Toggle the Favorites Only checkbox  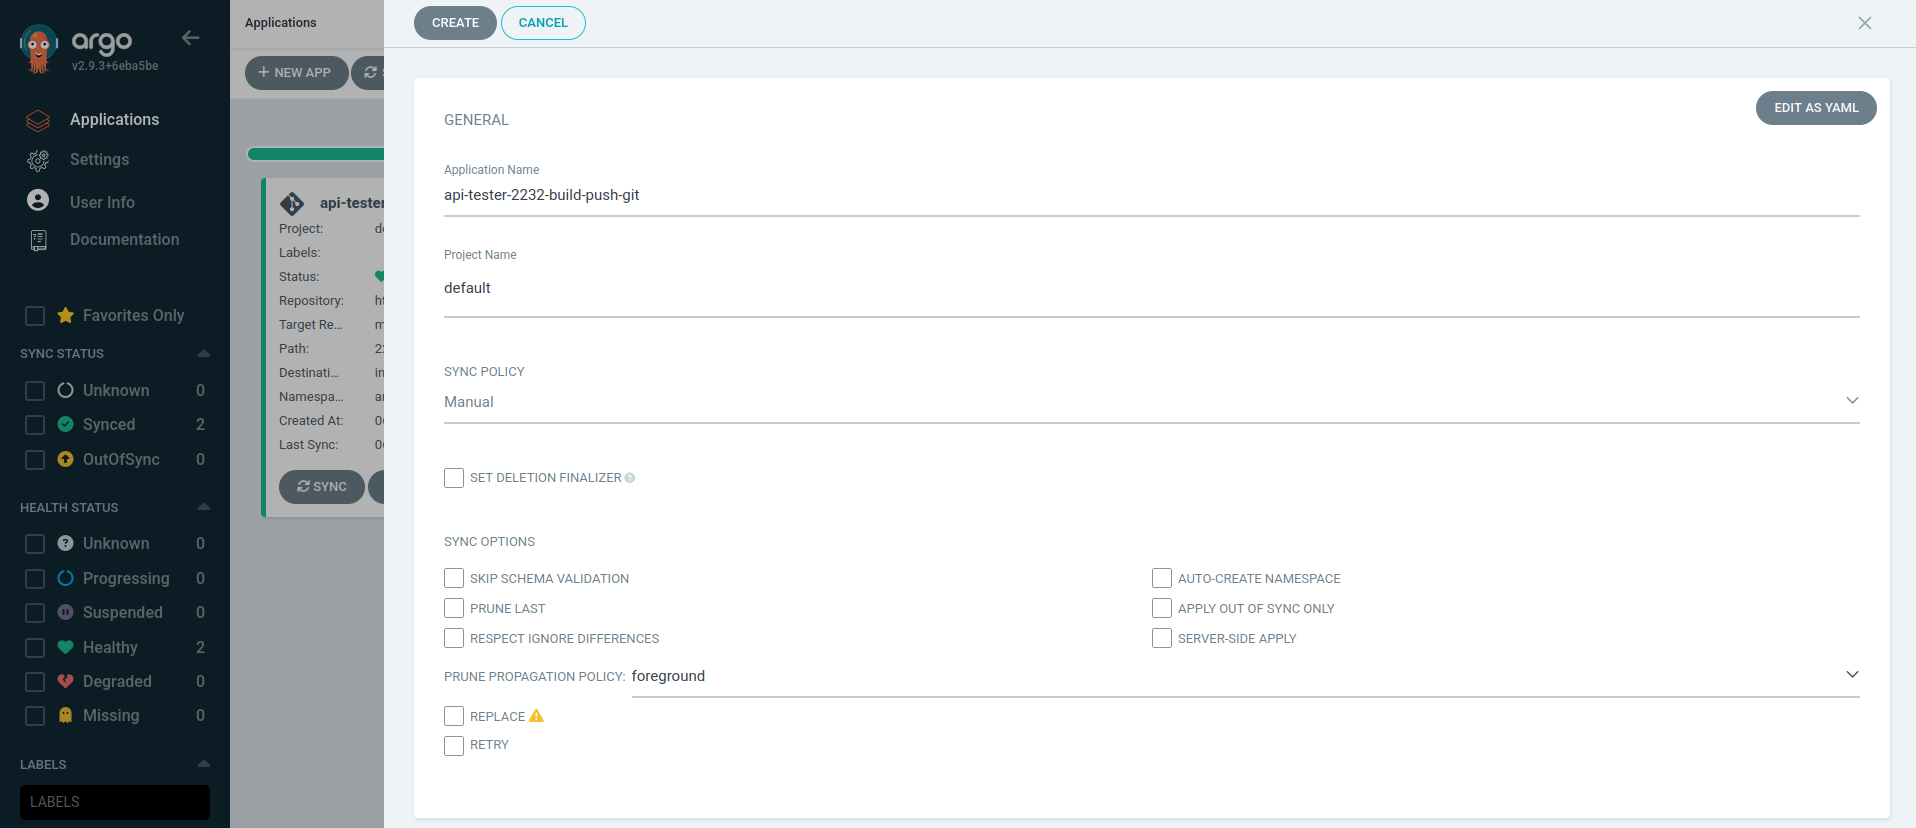35,316
